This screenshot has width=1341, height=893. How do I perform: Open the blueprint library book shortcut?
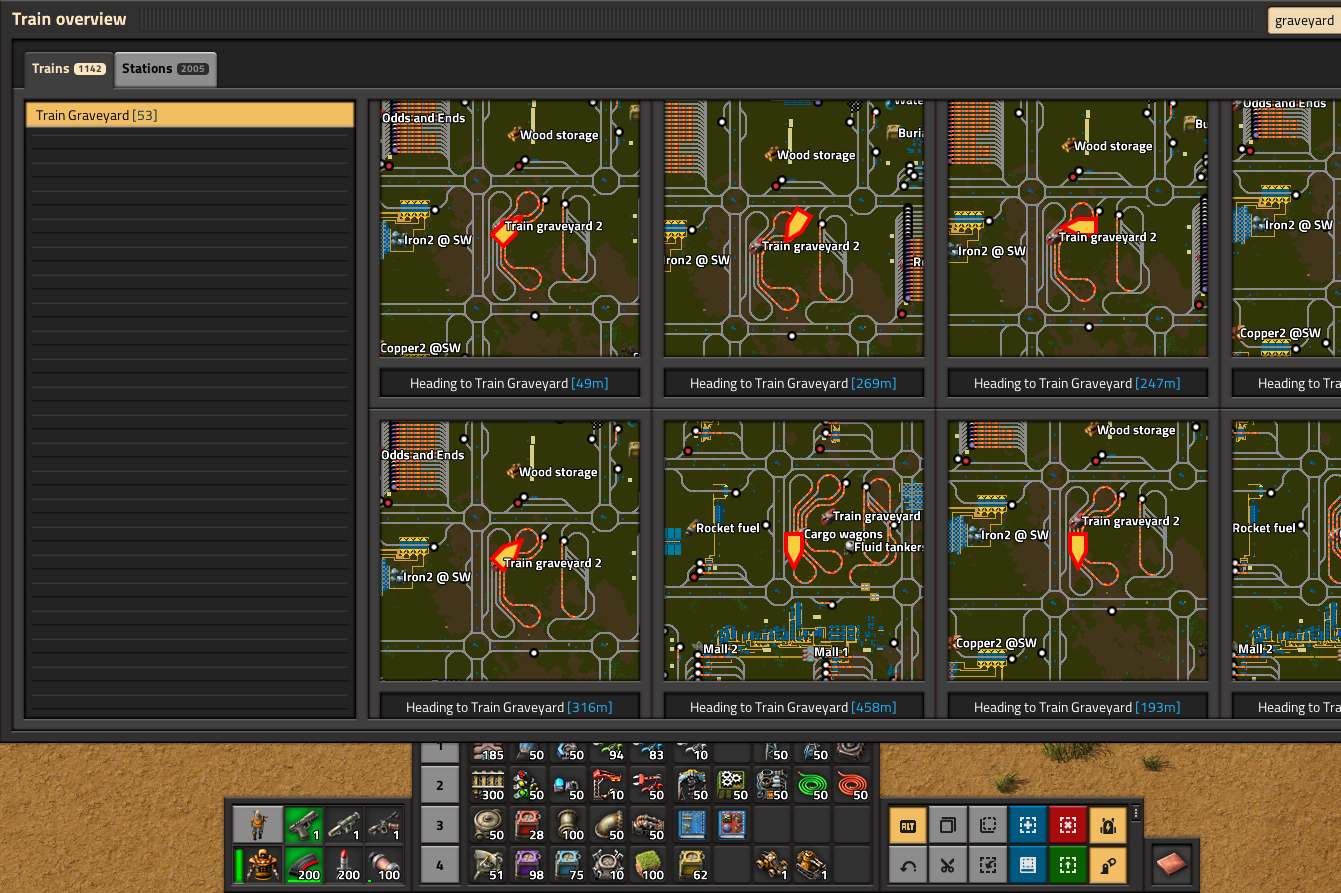tap(1028, 865)
